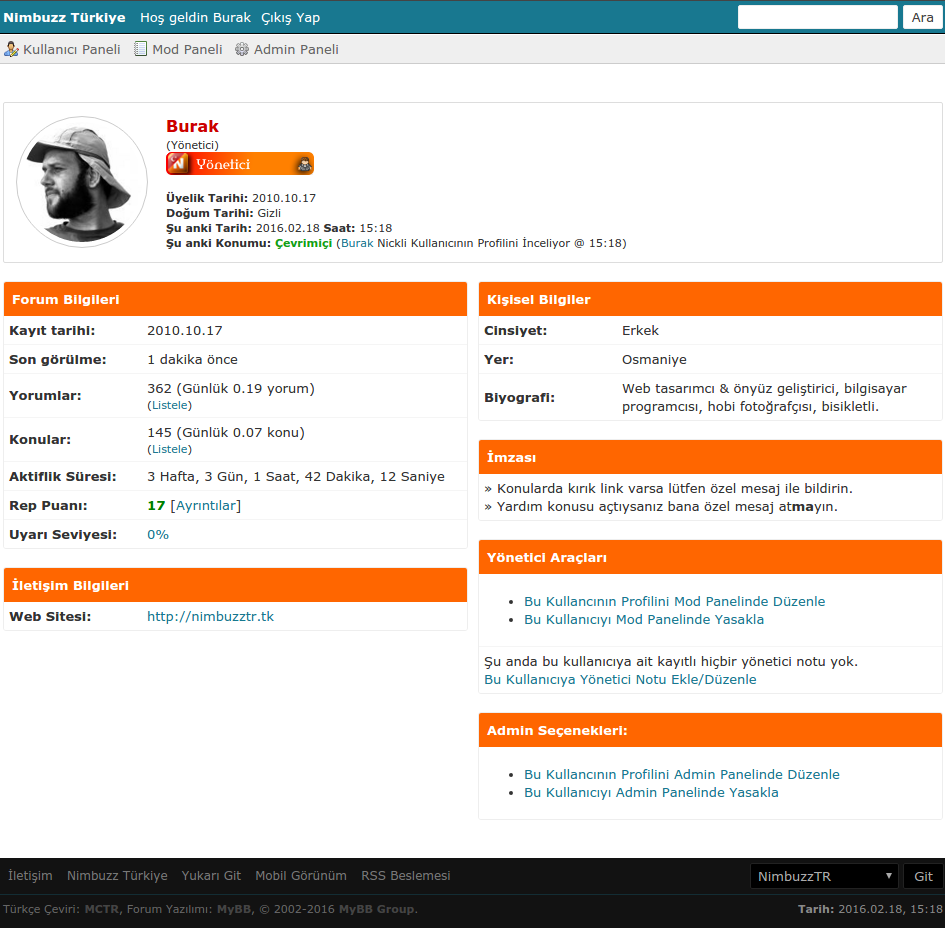Click the Forum Bilgileri section header
945x928 pixels.
click(235, 299)
